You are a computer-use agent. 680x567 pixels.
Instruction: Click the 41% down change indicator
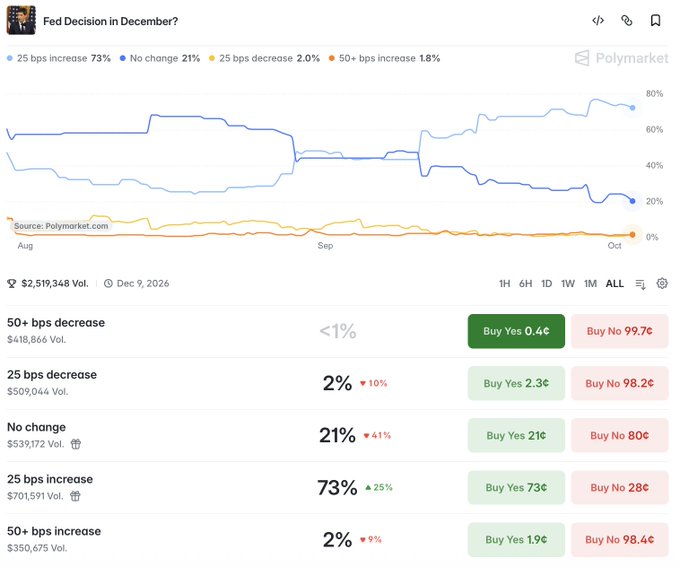[377, 436]
